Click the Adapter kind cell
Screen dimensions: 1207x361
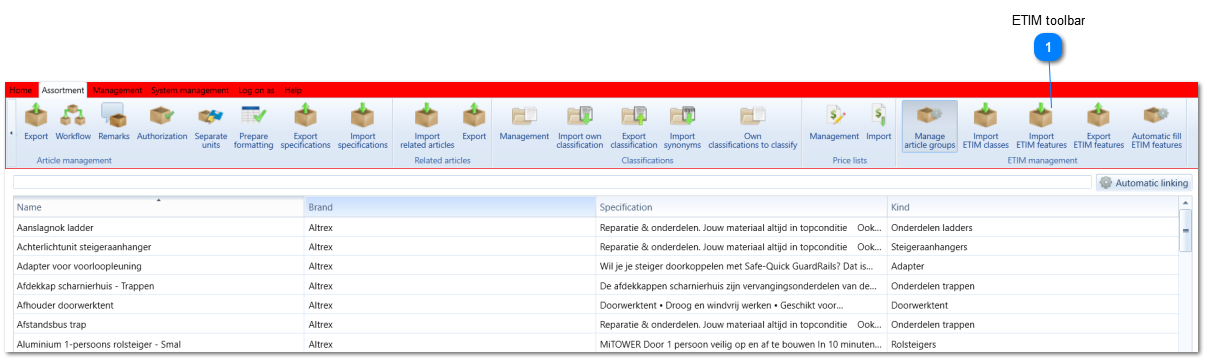[x=1032, y=266]
